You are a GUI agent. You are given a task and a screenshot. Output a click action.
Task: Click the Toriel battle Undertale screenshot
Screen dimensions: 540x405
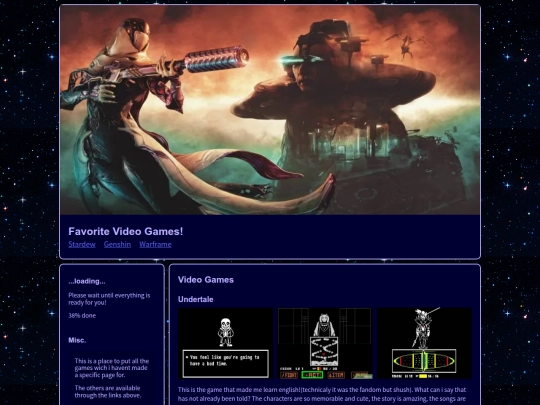(325, 343)
